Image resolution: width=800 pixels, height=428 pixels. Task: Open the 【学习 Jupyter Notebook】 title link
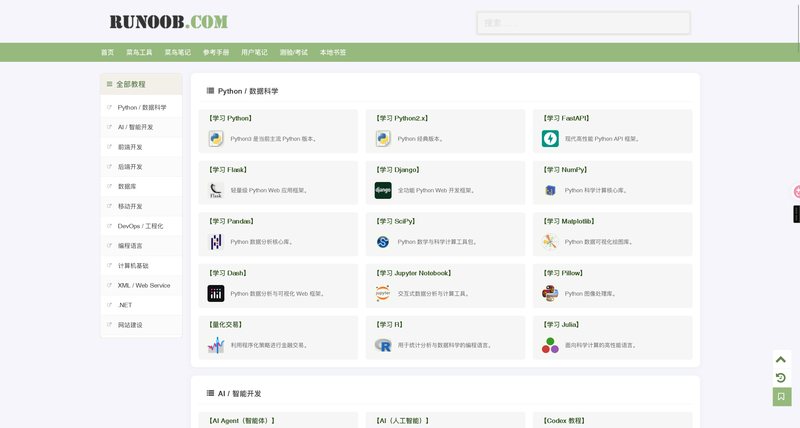(414, 273)
